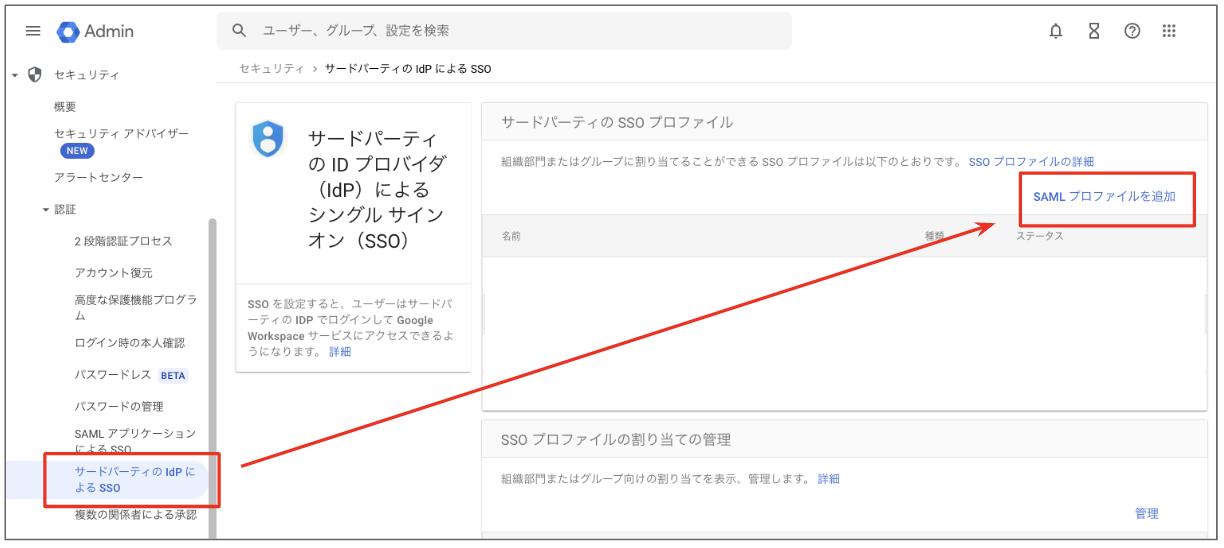Click 詳細 link in the SSO info card
This screenshot has height=548, width=1224.
(x=340, y=352)
